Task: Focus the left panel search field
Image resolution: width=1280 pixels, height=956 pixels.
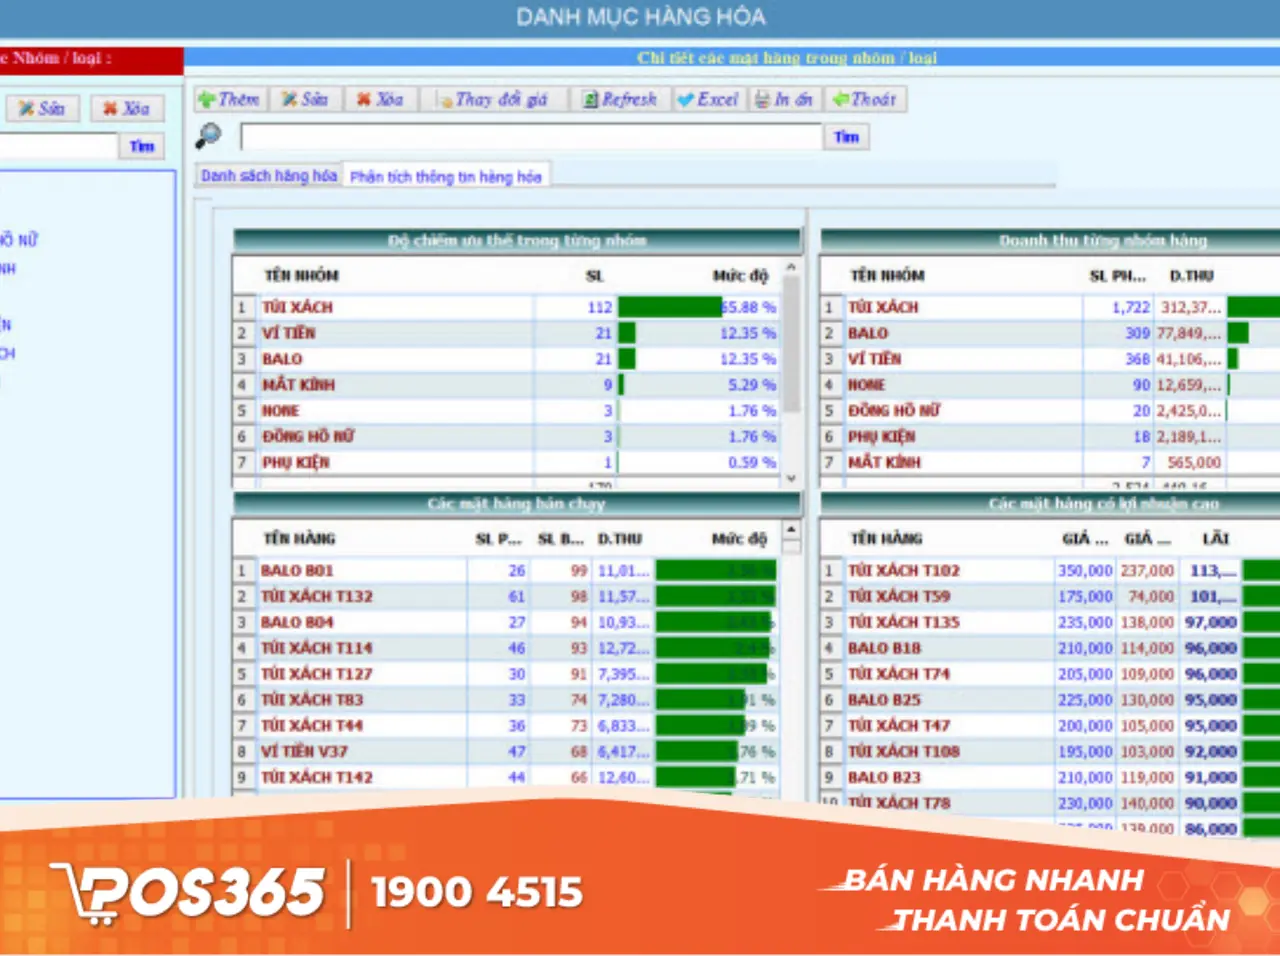Action: point(58,146)
